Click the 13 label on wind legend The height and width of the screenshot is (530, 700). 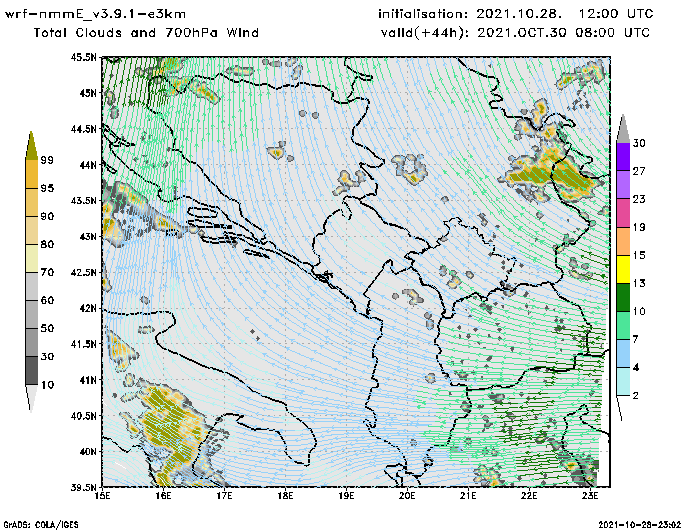click(x=639, y=284)
